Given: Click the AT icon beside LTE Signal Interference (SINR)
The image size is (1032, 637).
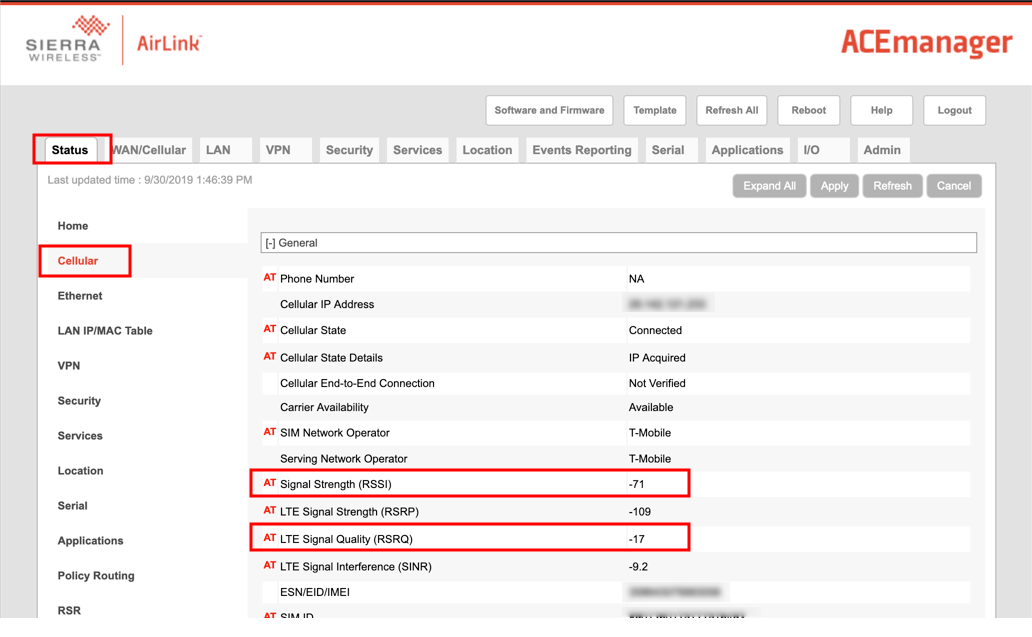Looking at the screenshot, I should (x=269, y=565).
